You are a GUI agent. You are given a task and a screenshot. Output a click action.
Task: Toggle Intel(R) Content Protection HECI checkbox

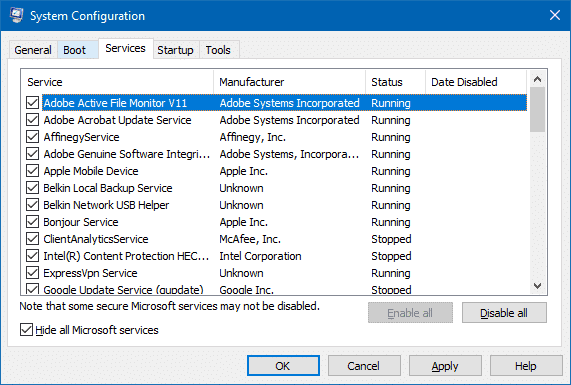click(x=32, y=256)
